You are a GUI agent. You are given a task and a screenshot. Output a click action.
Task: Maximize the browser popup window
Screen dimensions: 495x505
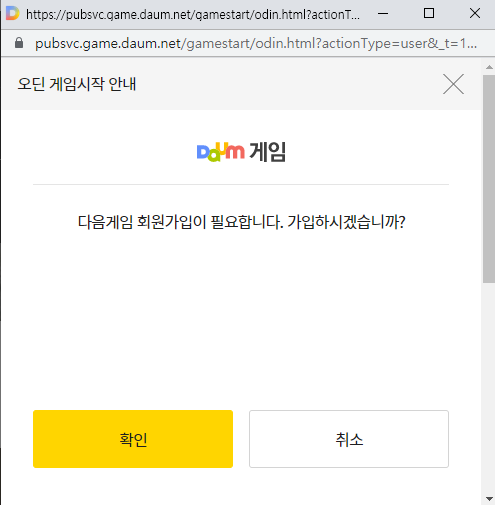[429, 14]
